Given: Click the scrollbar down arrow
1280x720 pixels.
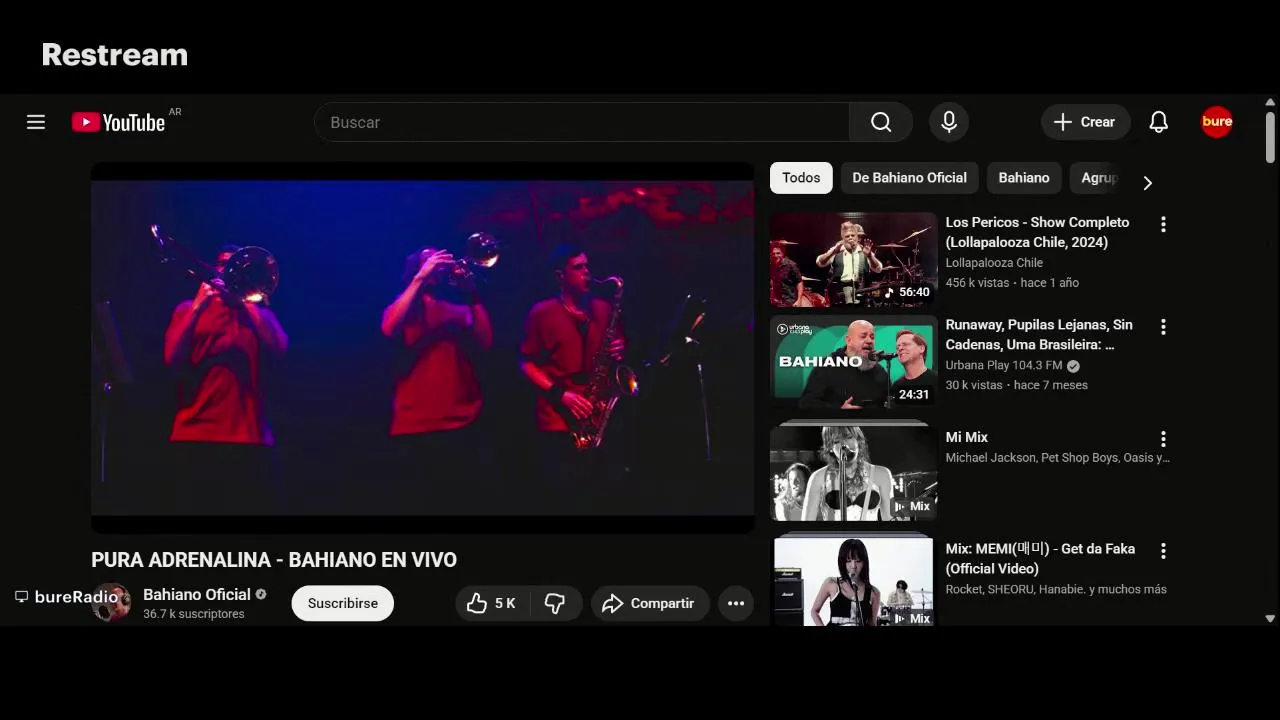Looking at the screenshot, I should click(1270, 619).
